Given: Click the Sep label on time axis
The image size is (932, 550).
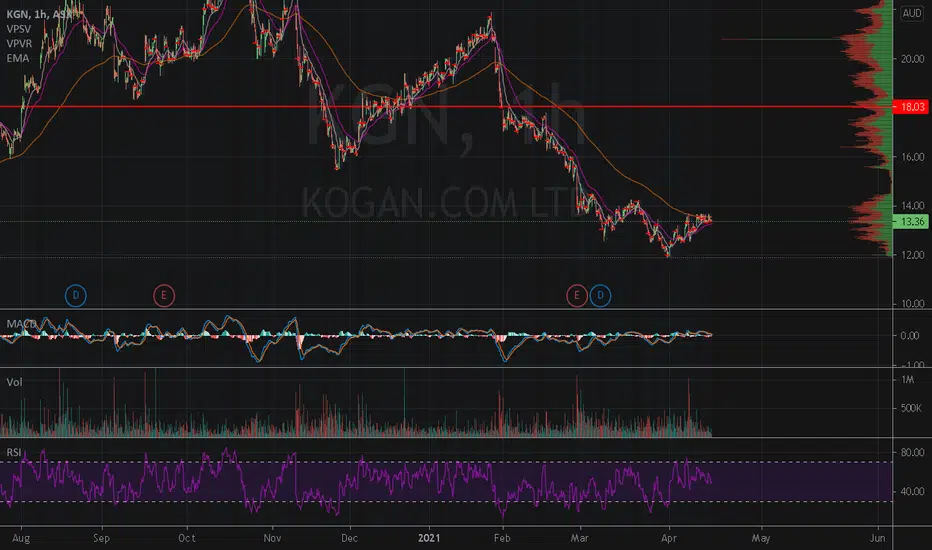Looking at the screenshot, I should click(x=102, y=538).
